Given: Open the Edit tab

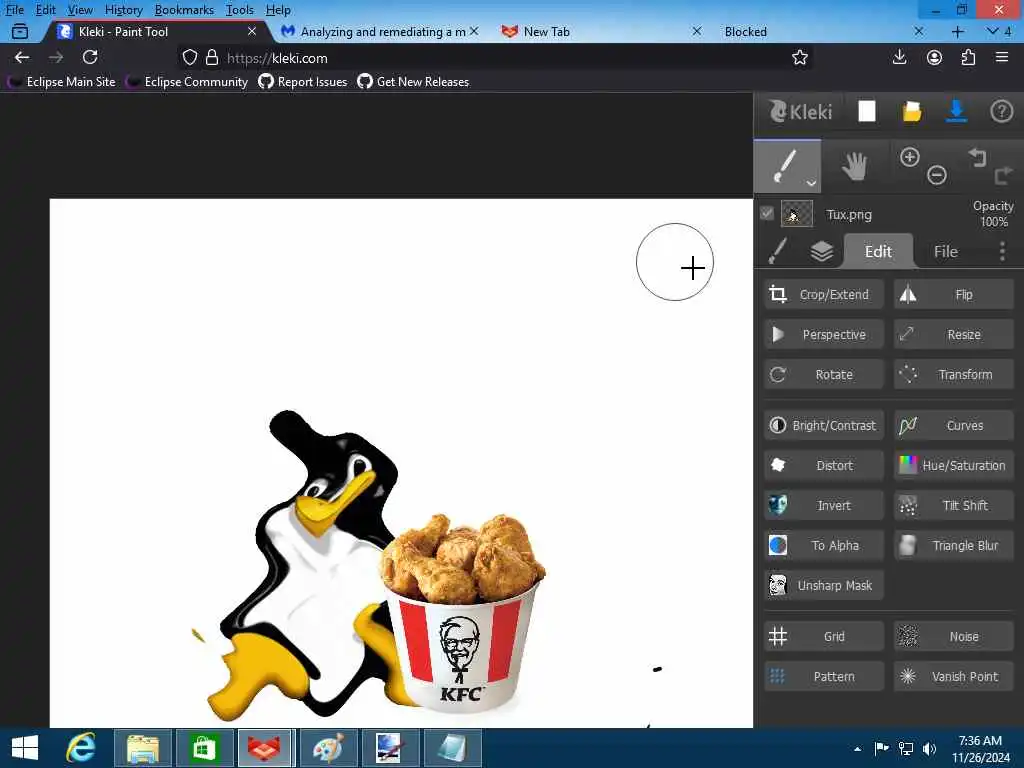Looking at the screenshot, I should point(878,251).
